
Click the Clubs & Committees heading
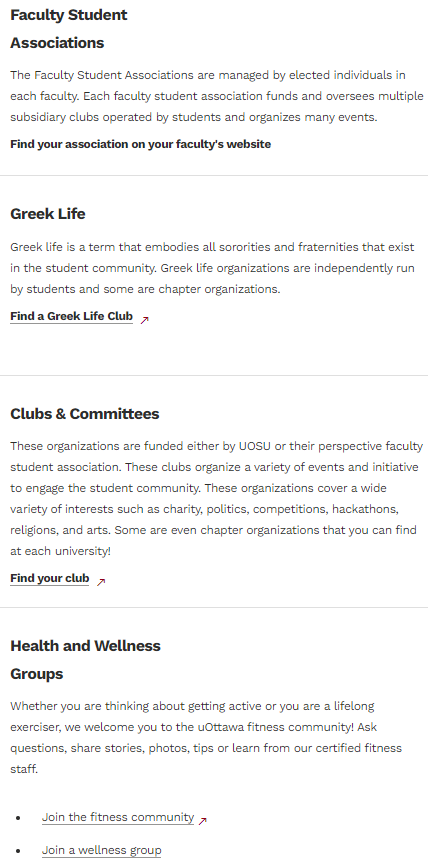[85, 414]
